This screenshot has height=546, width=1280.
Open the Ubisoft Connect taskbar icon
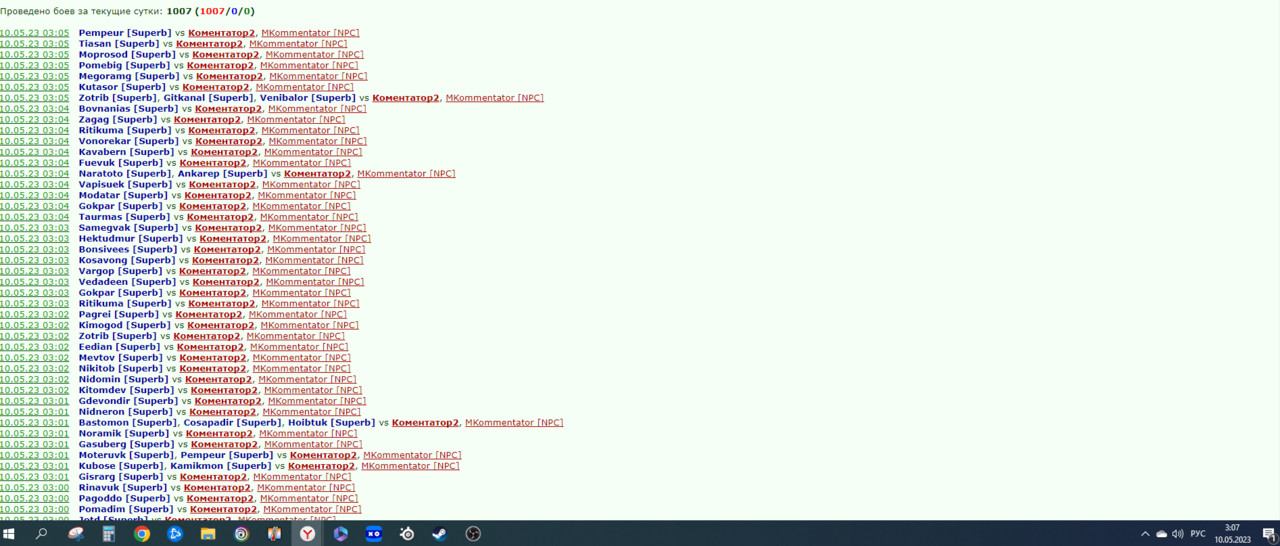241,534
